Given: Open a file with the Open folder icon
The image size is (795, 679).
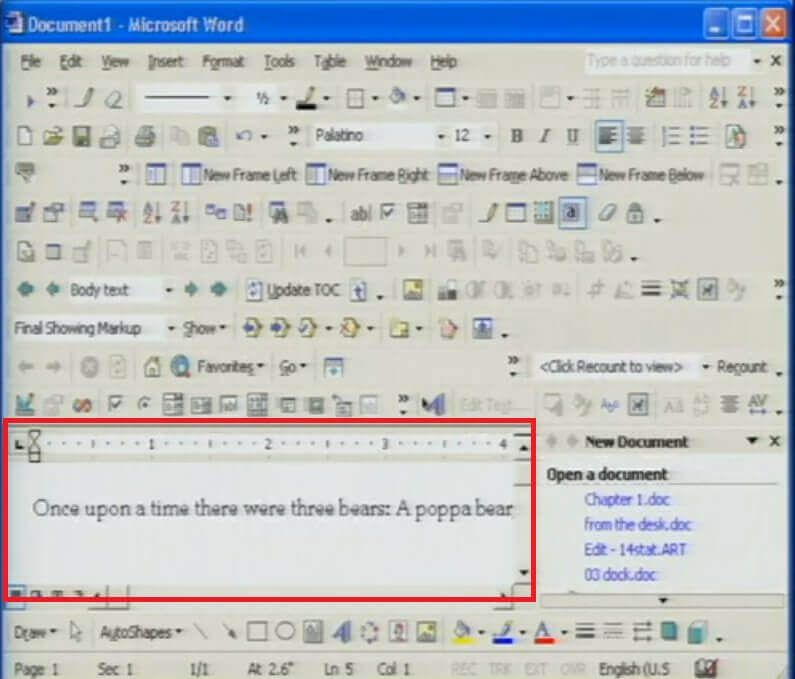Looking at the screenshot, I should (53, 136).
